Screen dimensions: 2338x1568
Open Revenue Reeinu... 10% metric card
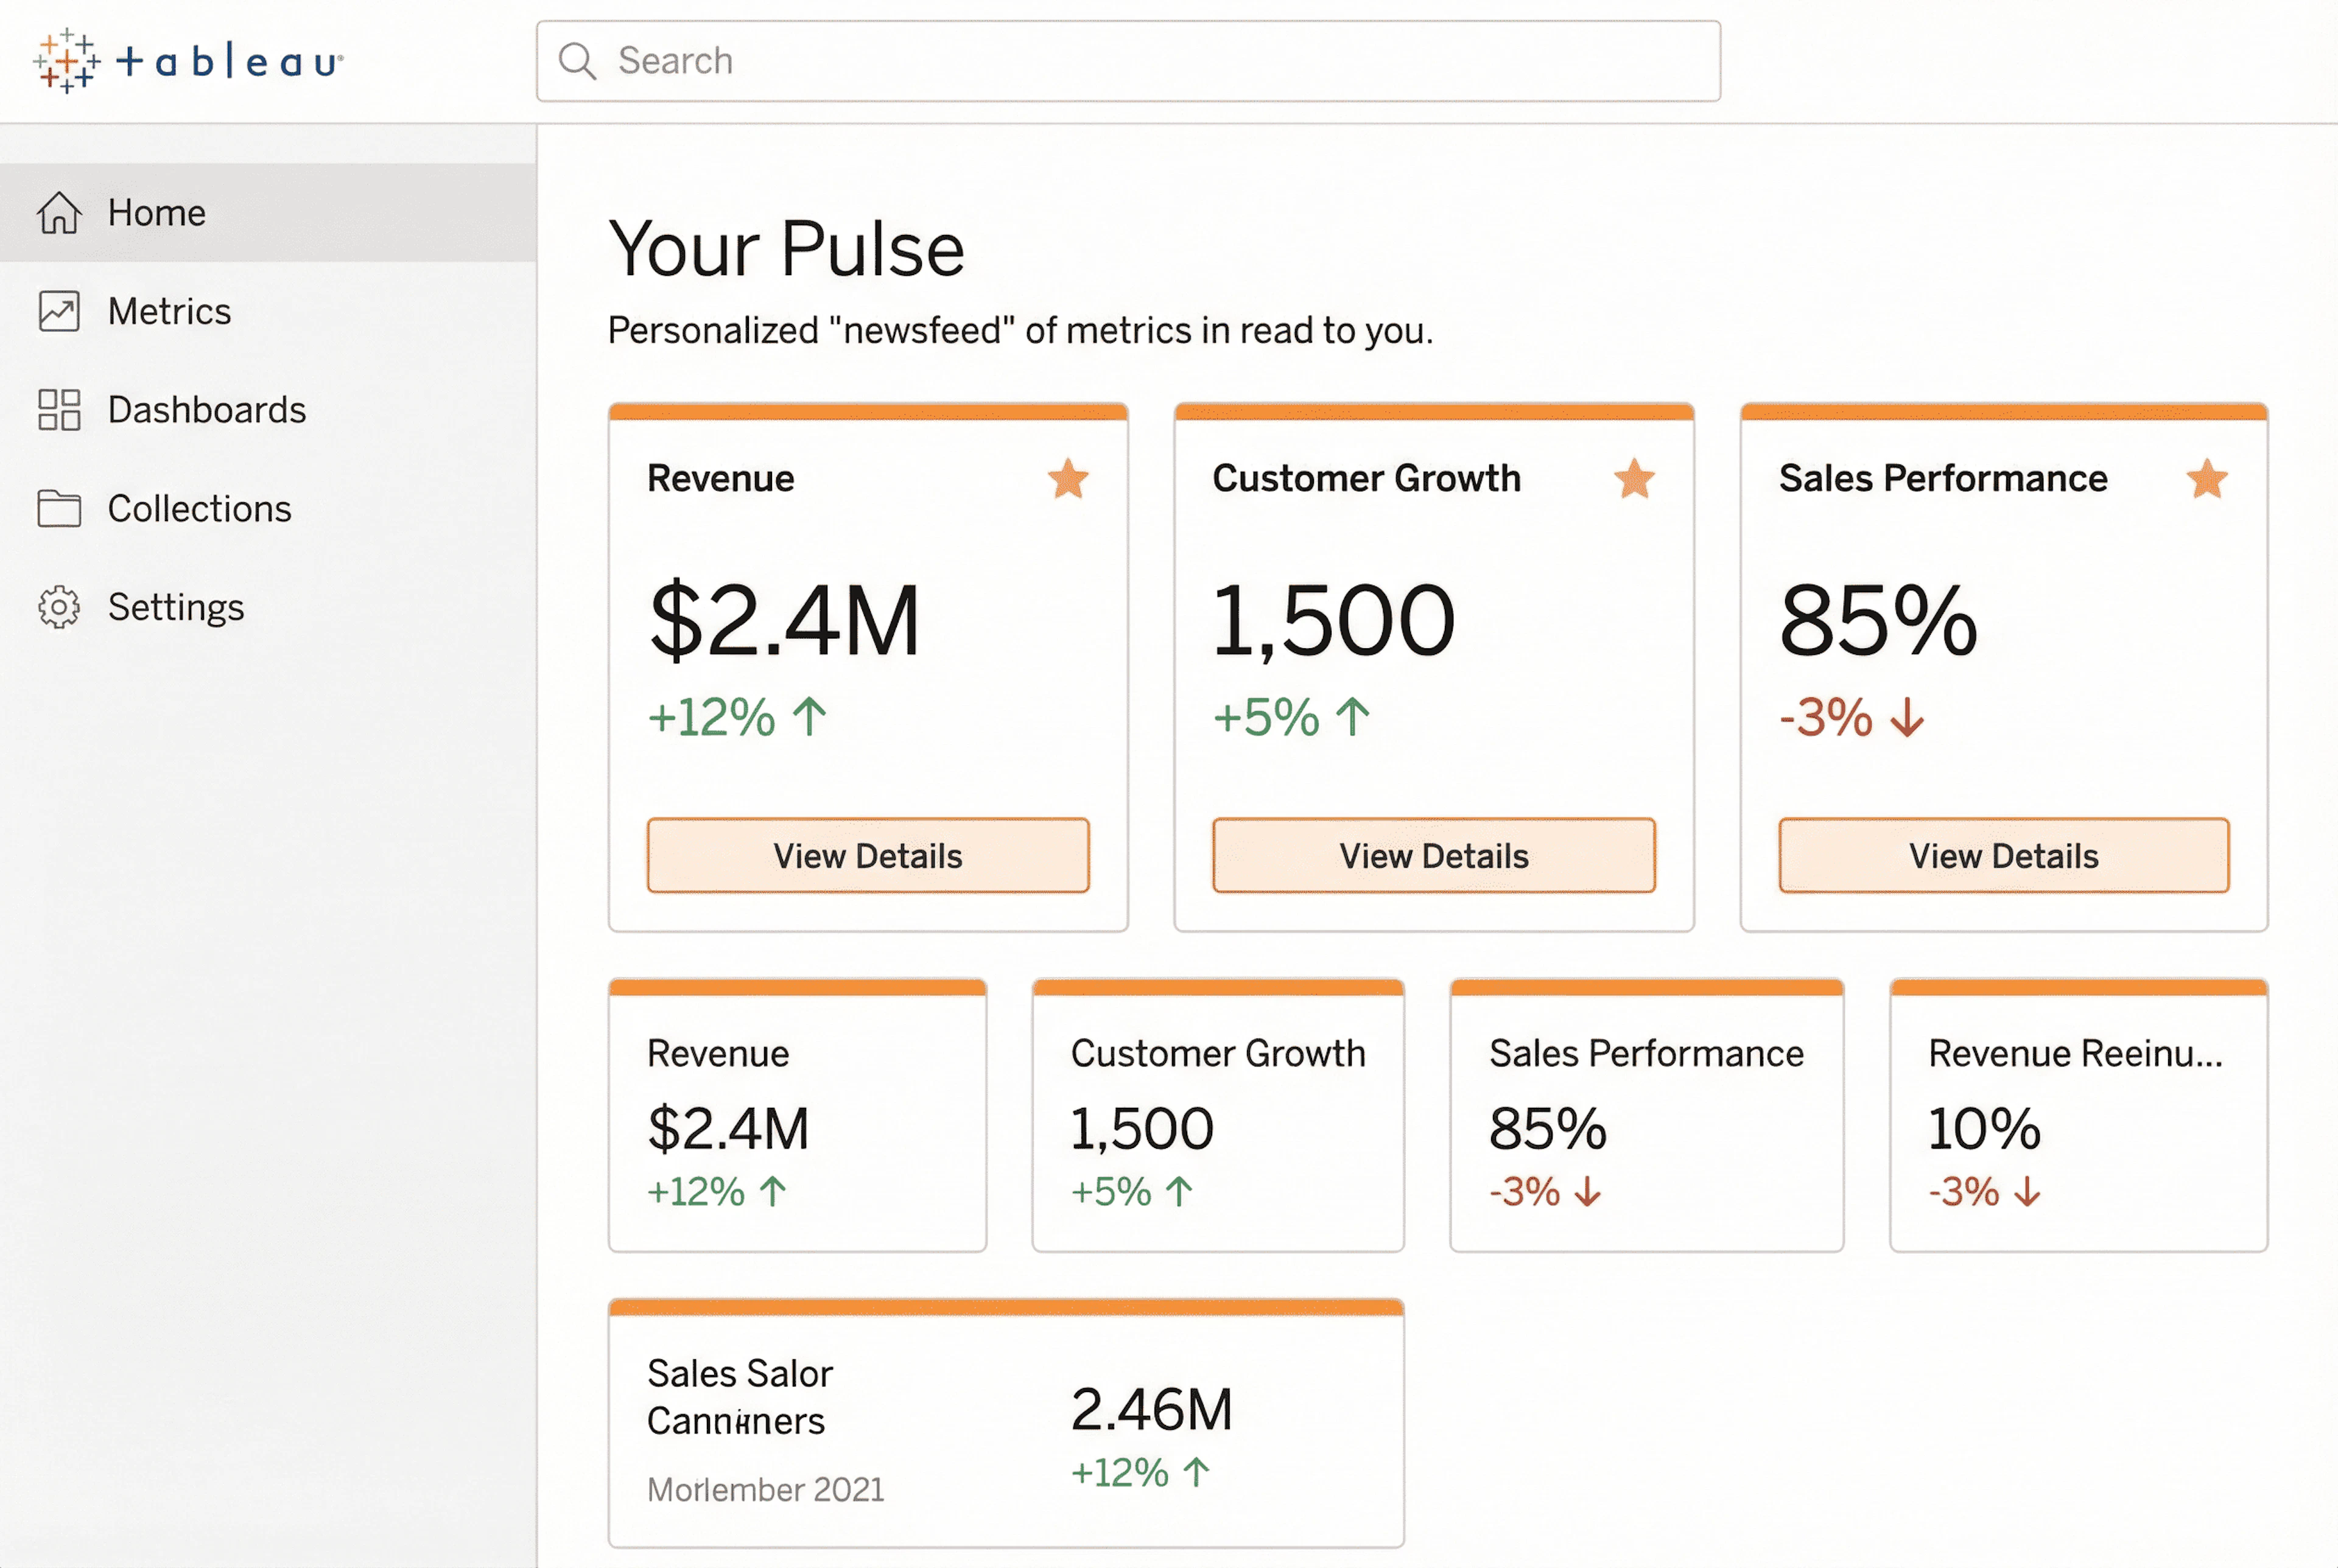click(x=2078, y=1120)
